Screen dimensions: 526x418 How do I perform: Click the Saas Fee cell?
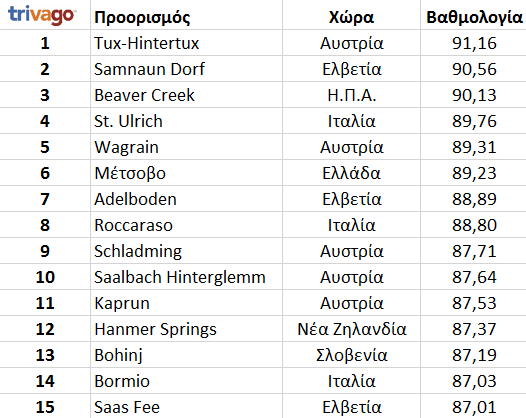coord(186,407)
